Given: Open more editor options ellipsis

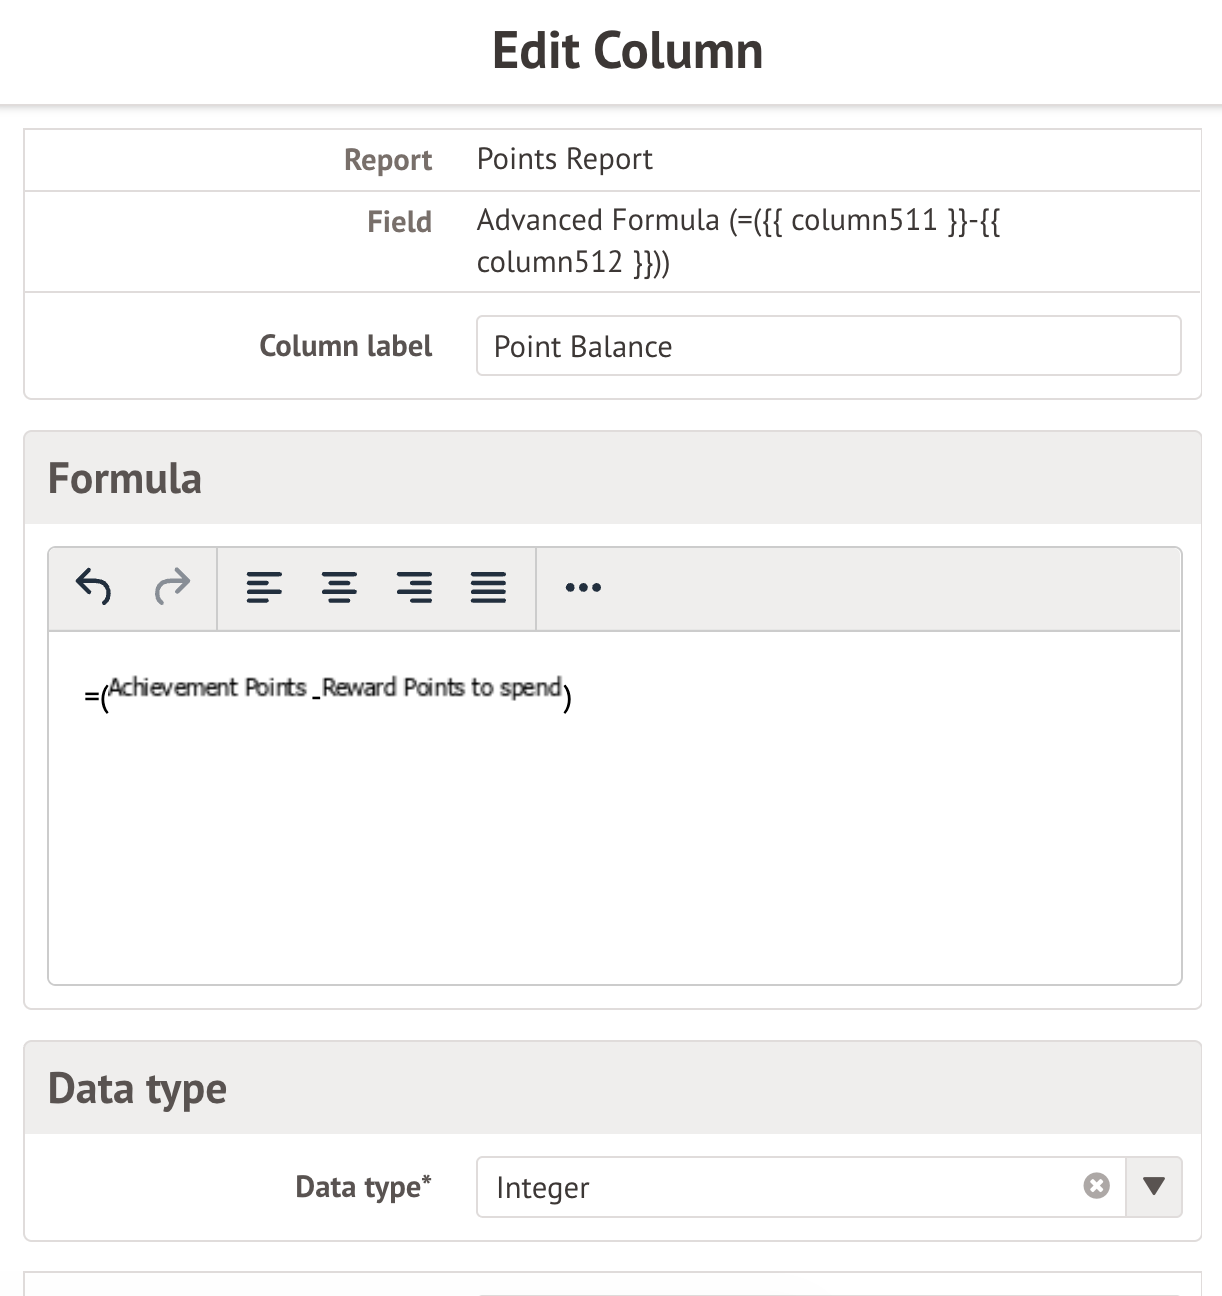Looking at the screenshot, I should click(x=583, y=587).
